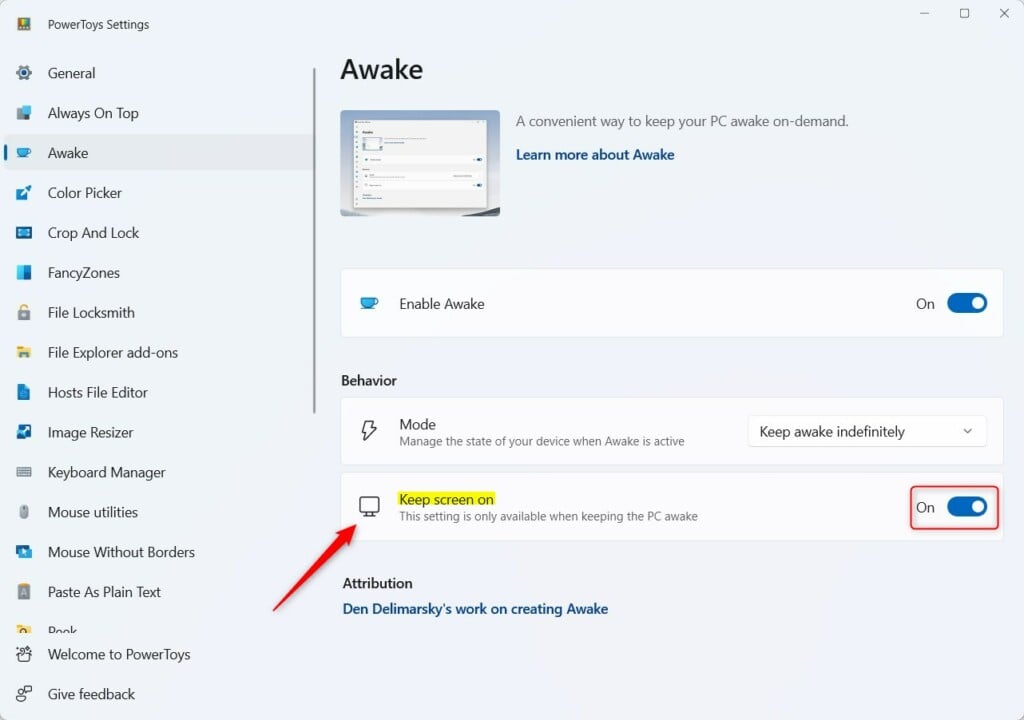Screen dimensions: 1024x720
Task: Click the Always On Top icon
Action: pyautogui.click(x=24, y=112)
